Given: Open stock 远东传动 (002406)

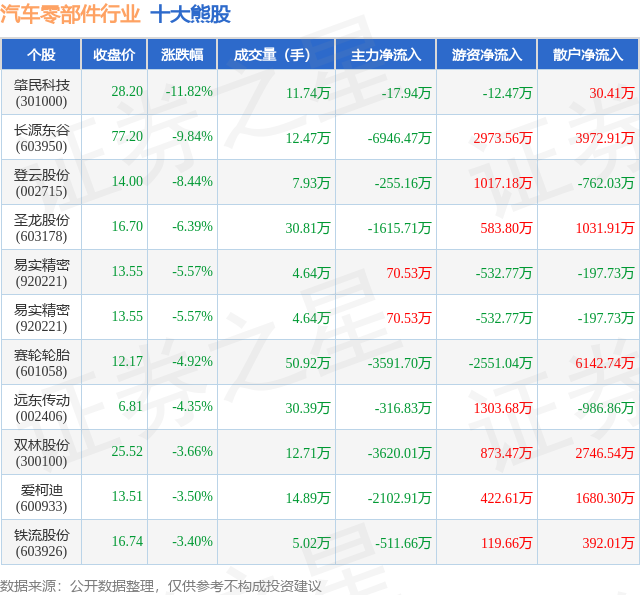Looking at the screenshot, I should point(41,408).
